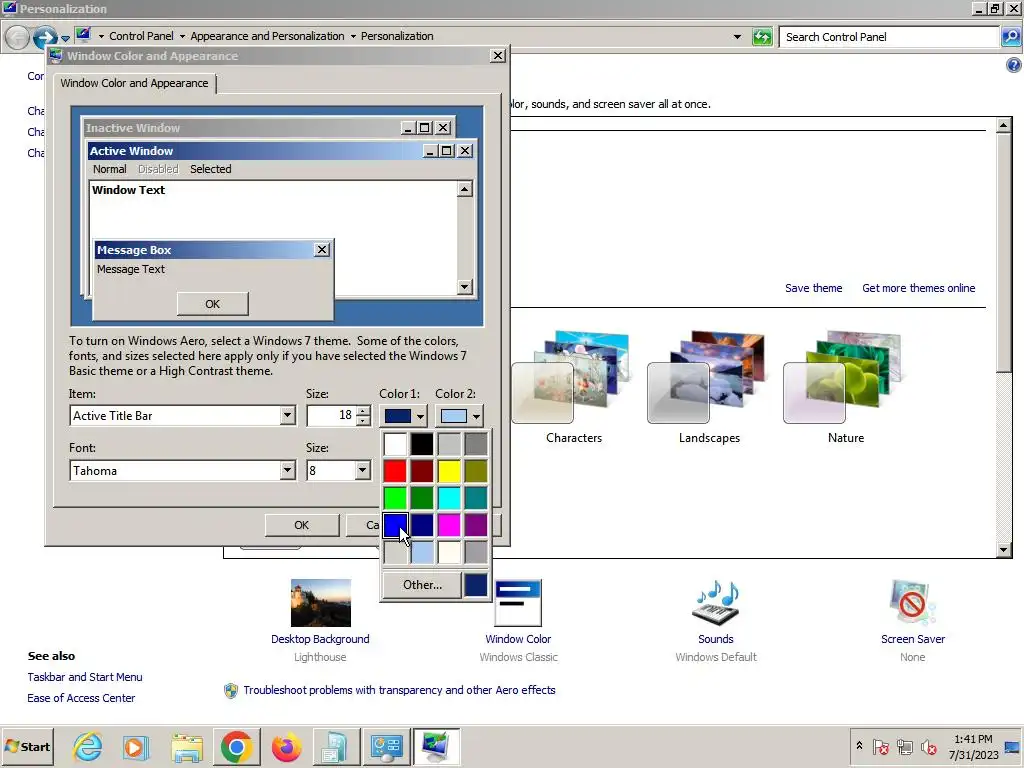Open Ease of Access Center link
Screen dimensions: 1024x768
pos(81,698)
